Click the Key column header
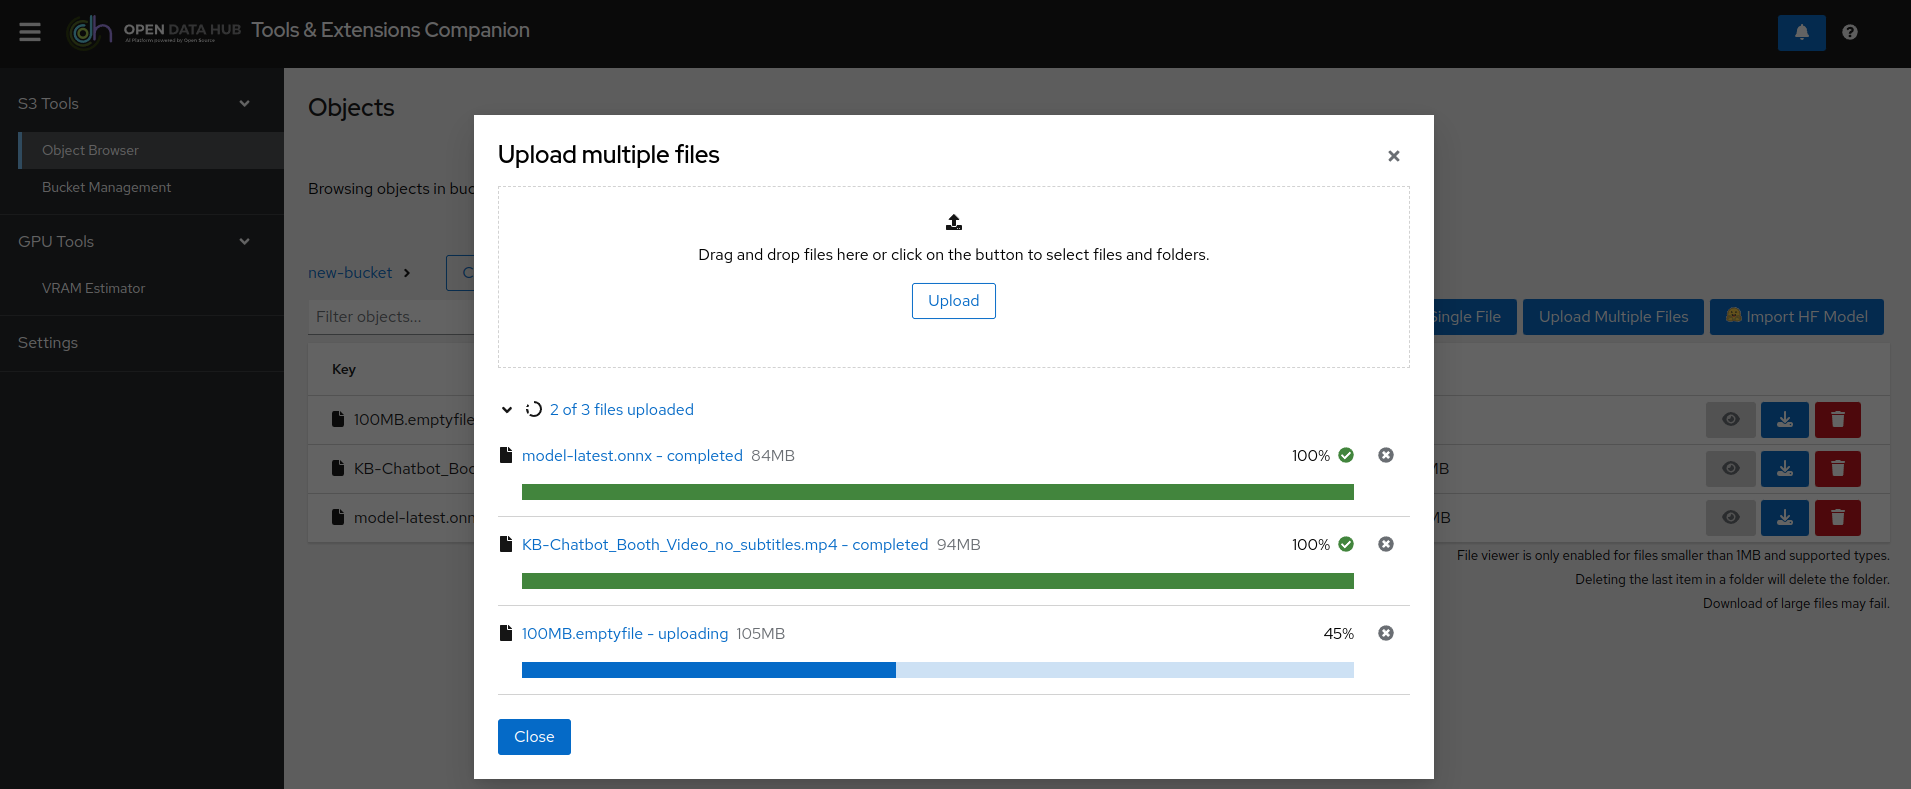 (344, 370)
